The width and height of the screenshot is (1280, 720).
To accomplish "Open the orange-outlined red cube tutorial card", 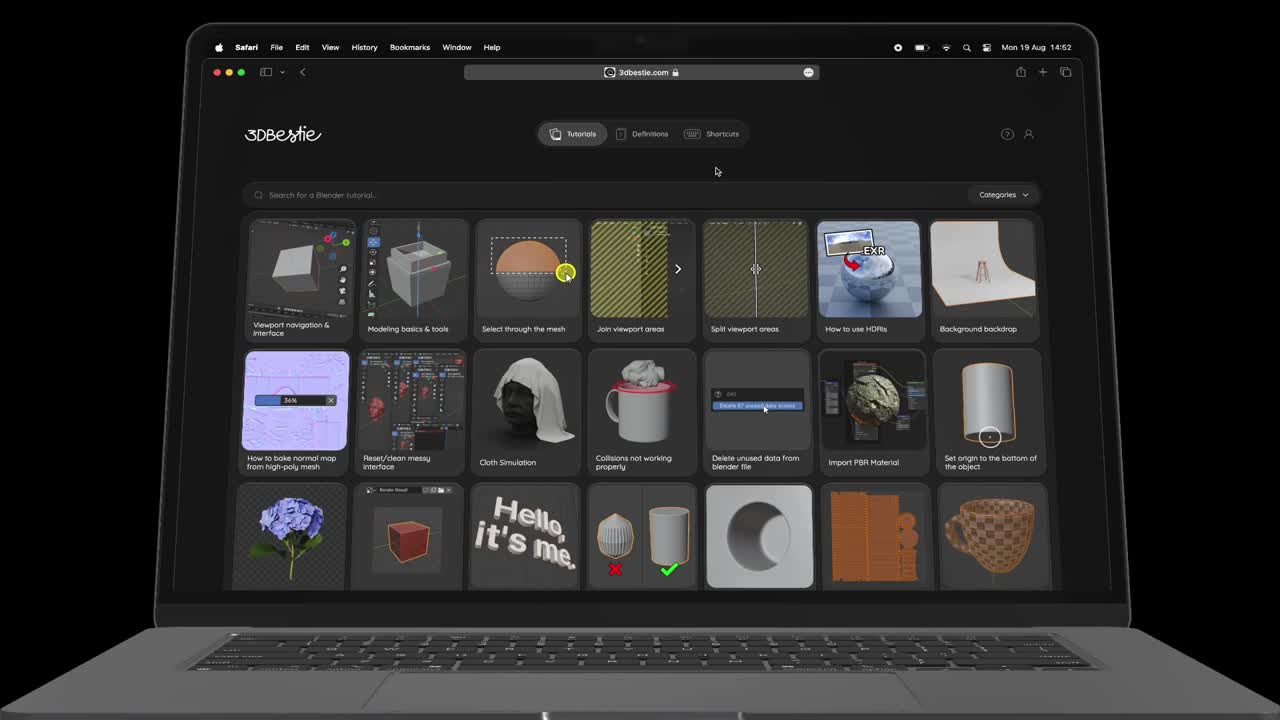I will pos(408,537).
